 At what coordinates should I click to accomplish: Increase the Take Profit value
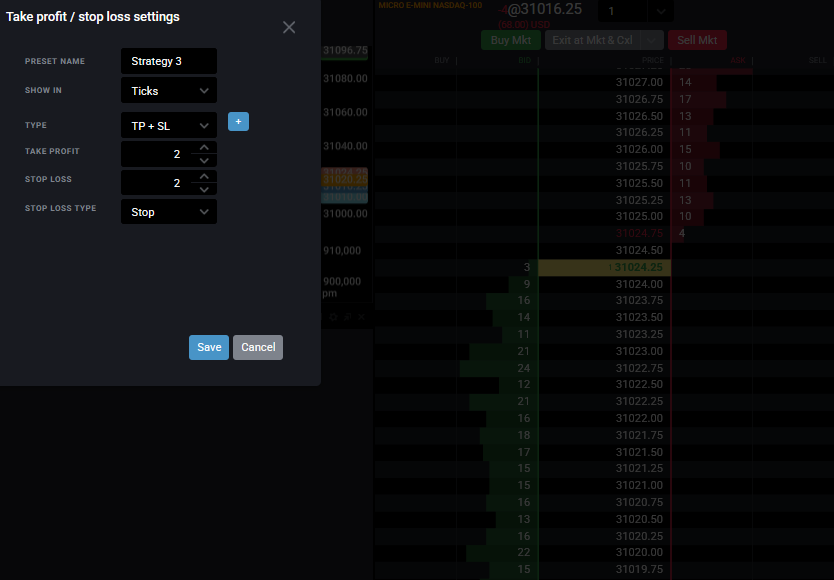tap(204, 147)
